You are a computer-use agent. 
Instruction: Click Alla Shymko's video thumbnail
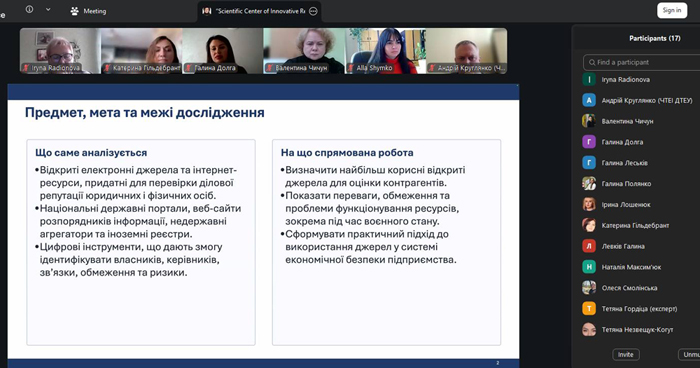[x=385, y=50]
